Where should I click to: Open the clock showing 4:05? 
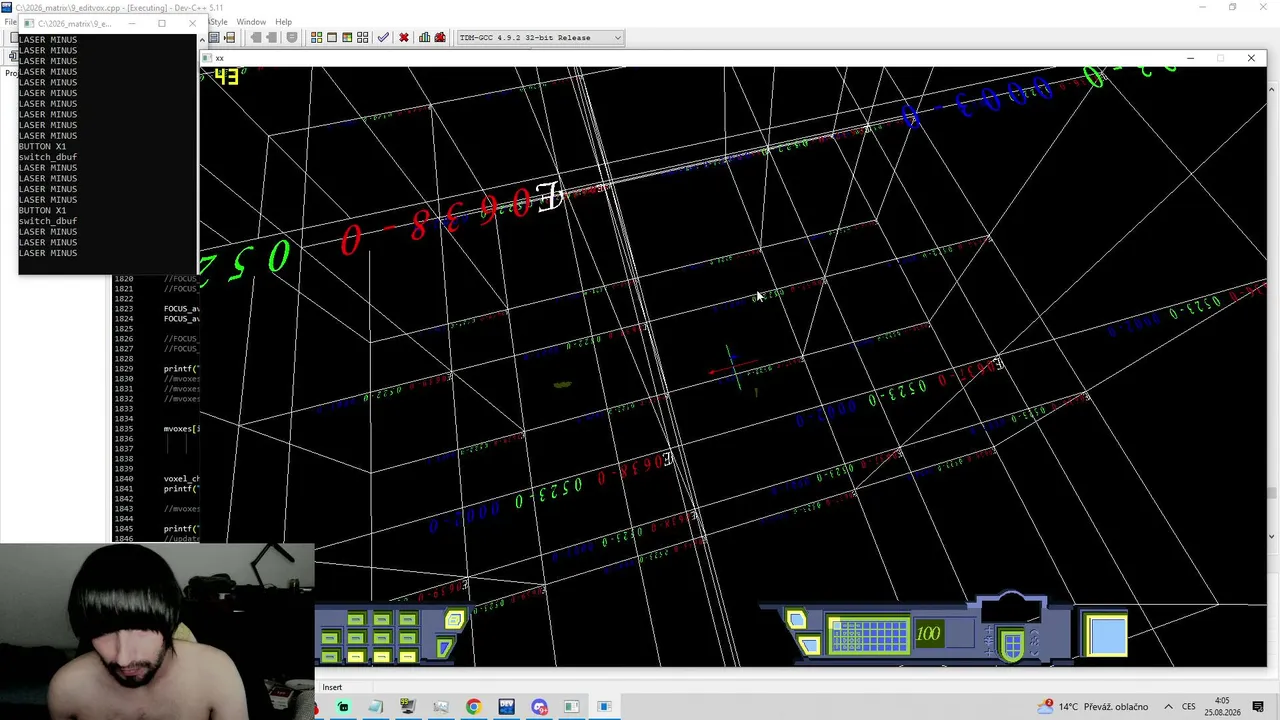[1222, 706]
